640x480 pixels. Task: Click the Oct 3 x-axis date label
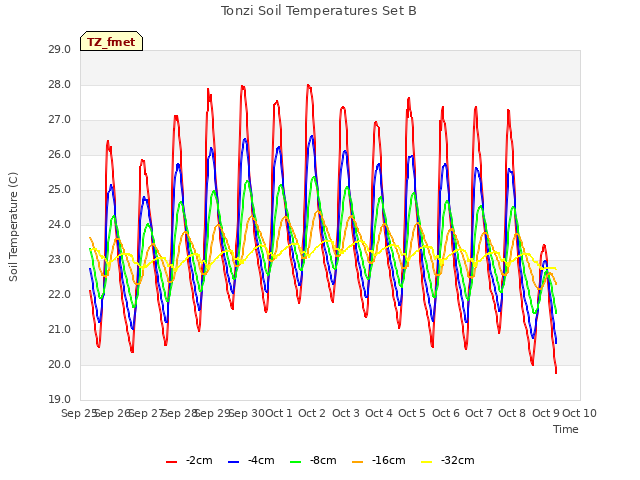pyautogui.click(x=346, y=413)
